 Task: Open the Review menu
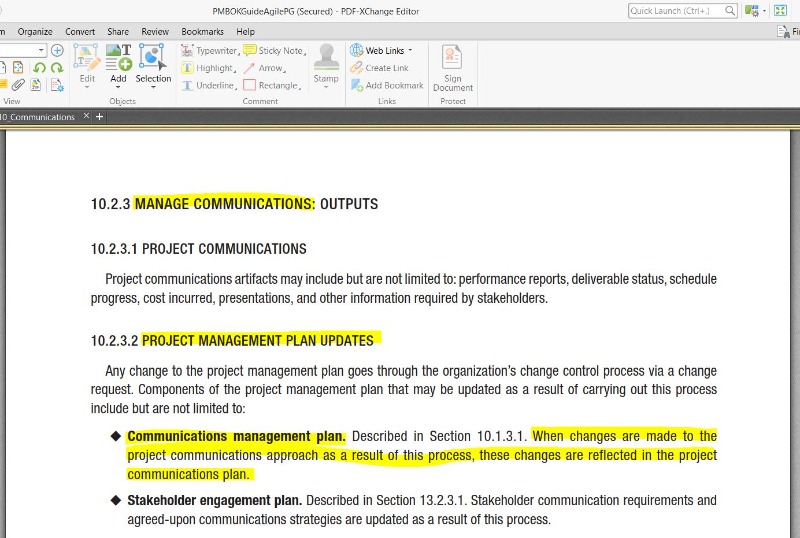click(x=155, y=32)
